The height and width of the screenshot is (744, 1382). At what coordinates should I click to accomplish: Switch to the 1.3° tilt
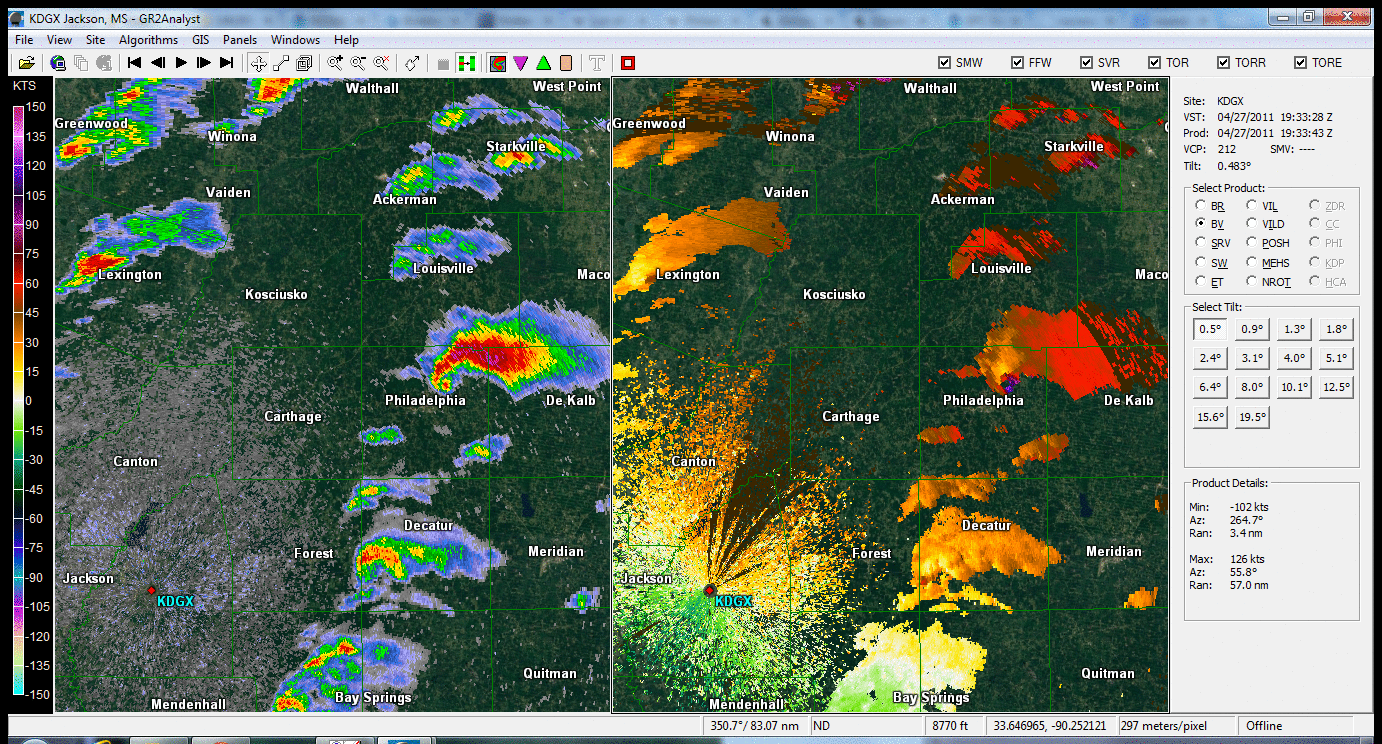pyautogui.click(x=1294, y=329)
